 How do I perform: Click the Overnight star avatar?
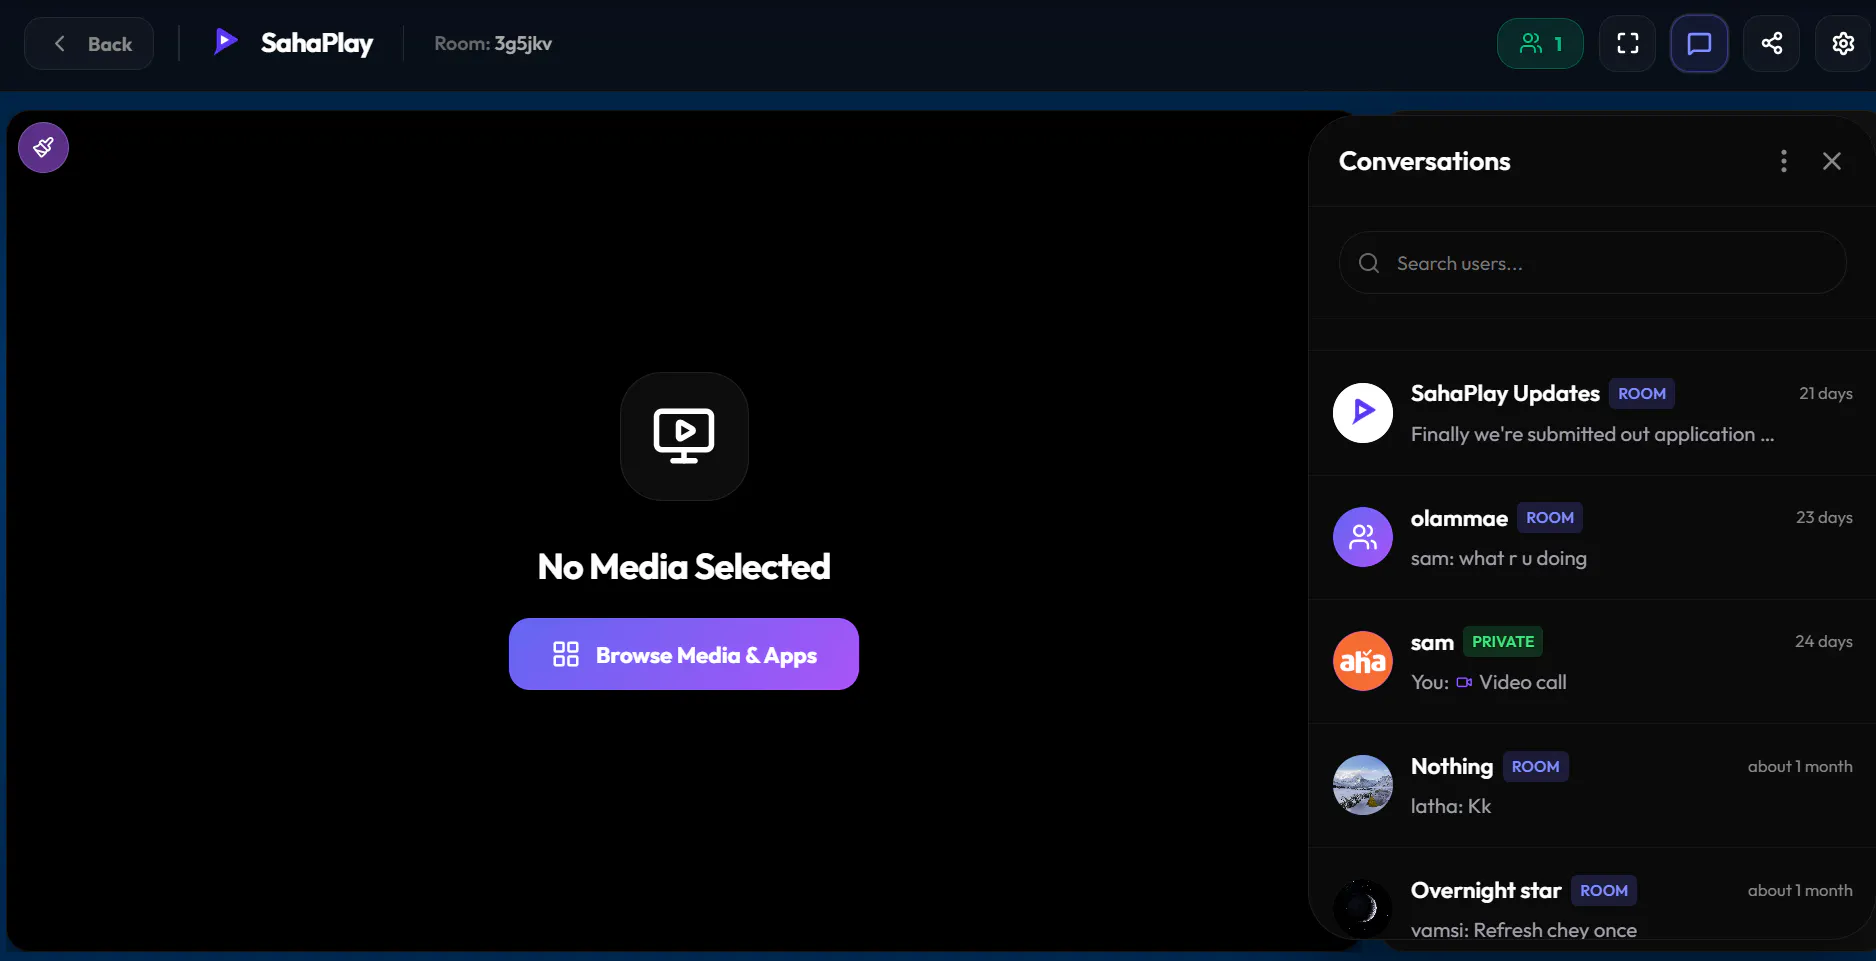click(1363, 908)
